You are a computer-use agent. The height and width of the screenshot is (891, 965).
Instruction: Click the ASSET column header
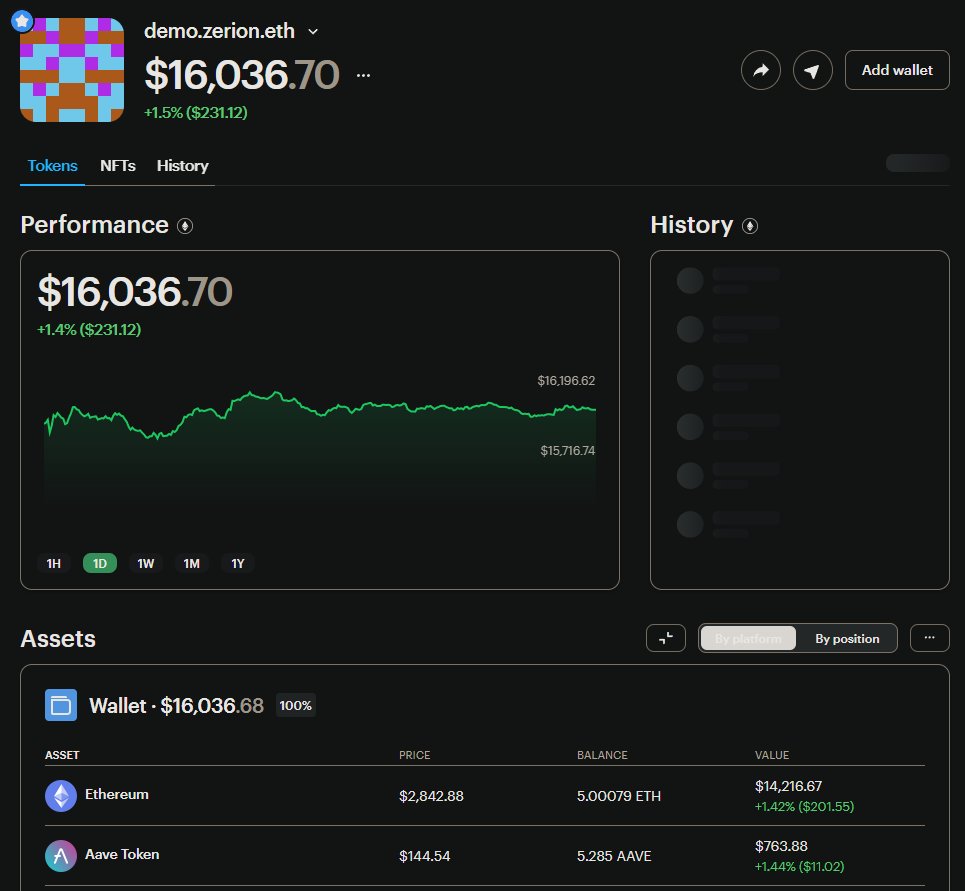[62, 755]
